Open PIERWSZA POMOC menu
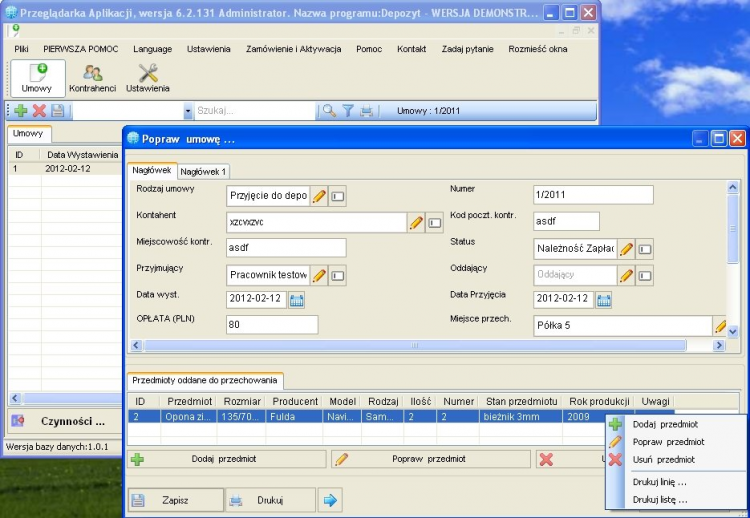The height and width of the screenshot is (518, 750). pos(81,49)
